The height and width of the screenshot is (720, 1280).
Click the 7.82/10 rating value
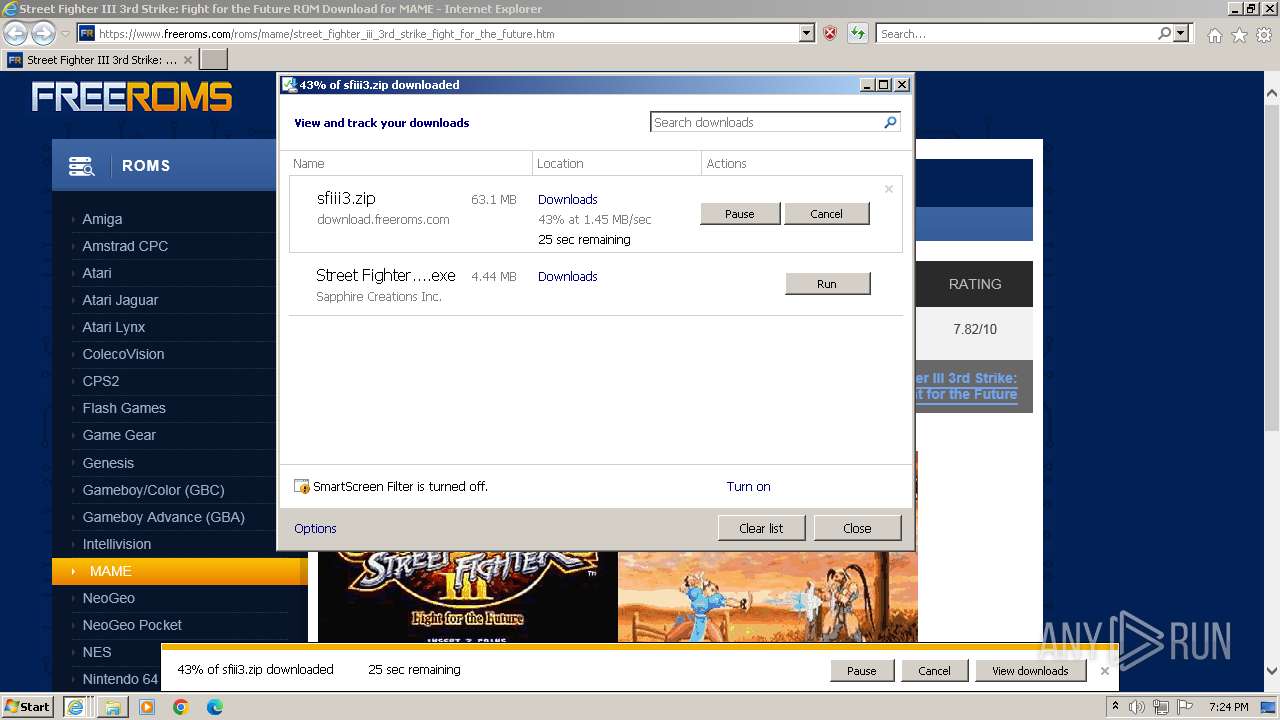(x=975, y=329)
